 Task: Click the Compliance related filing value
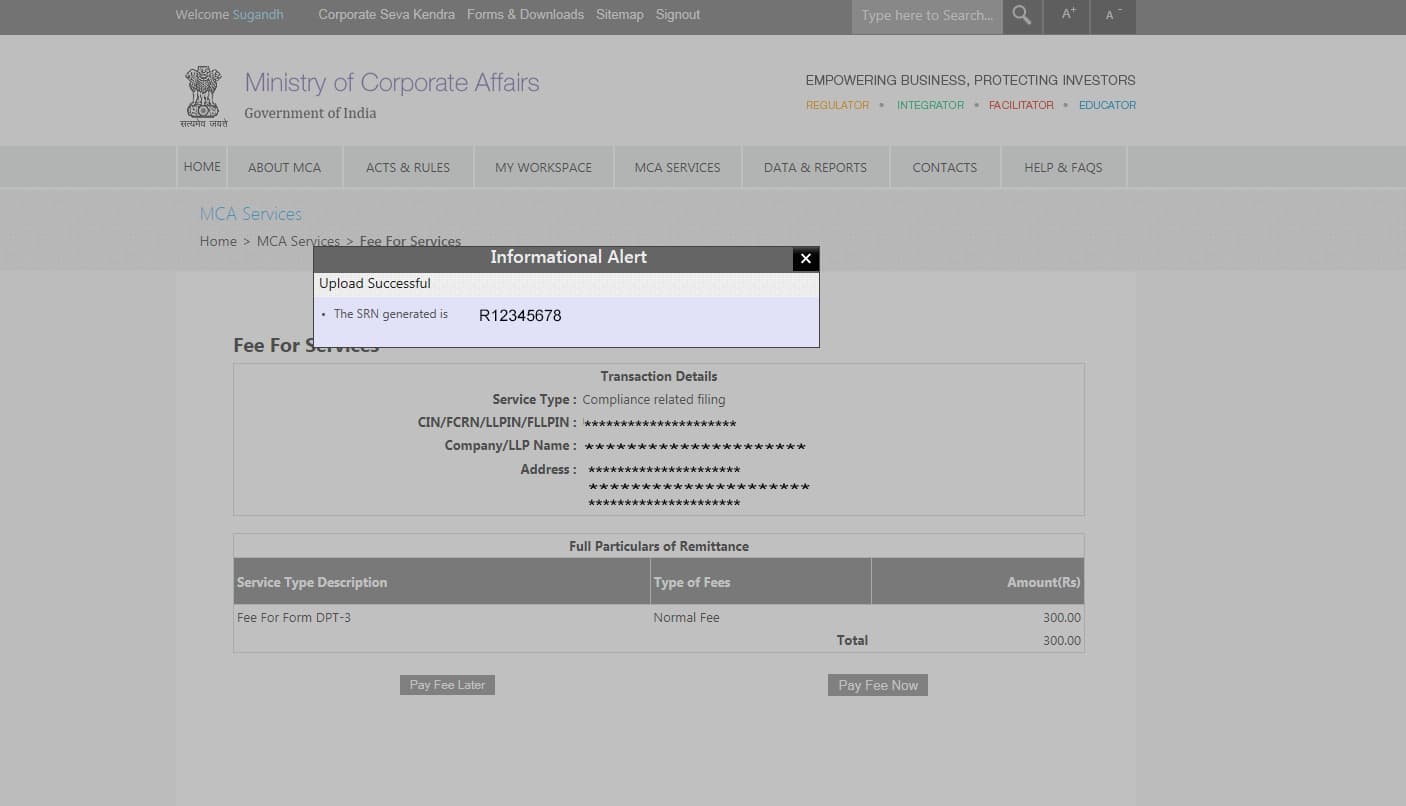point(654,400)
